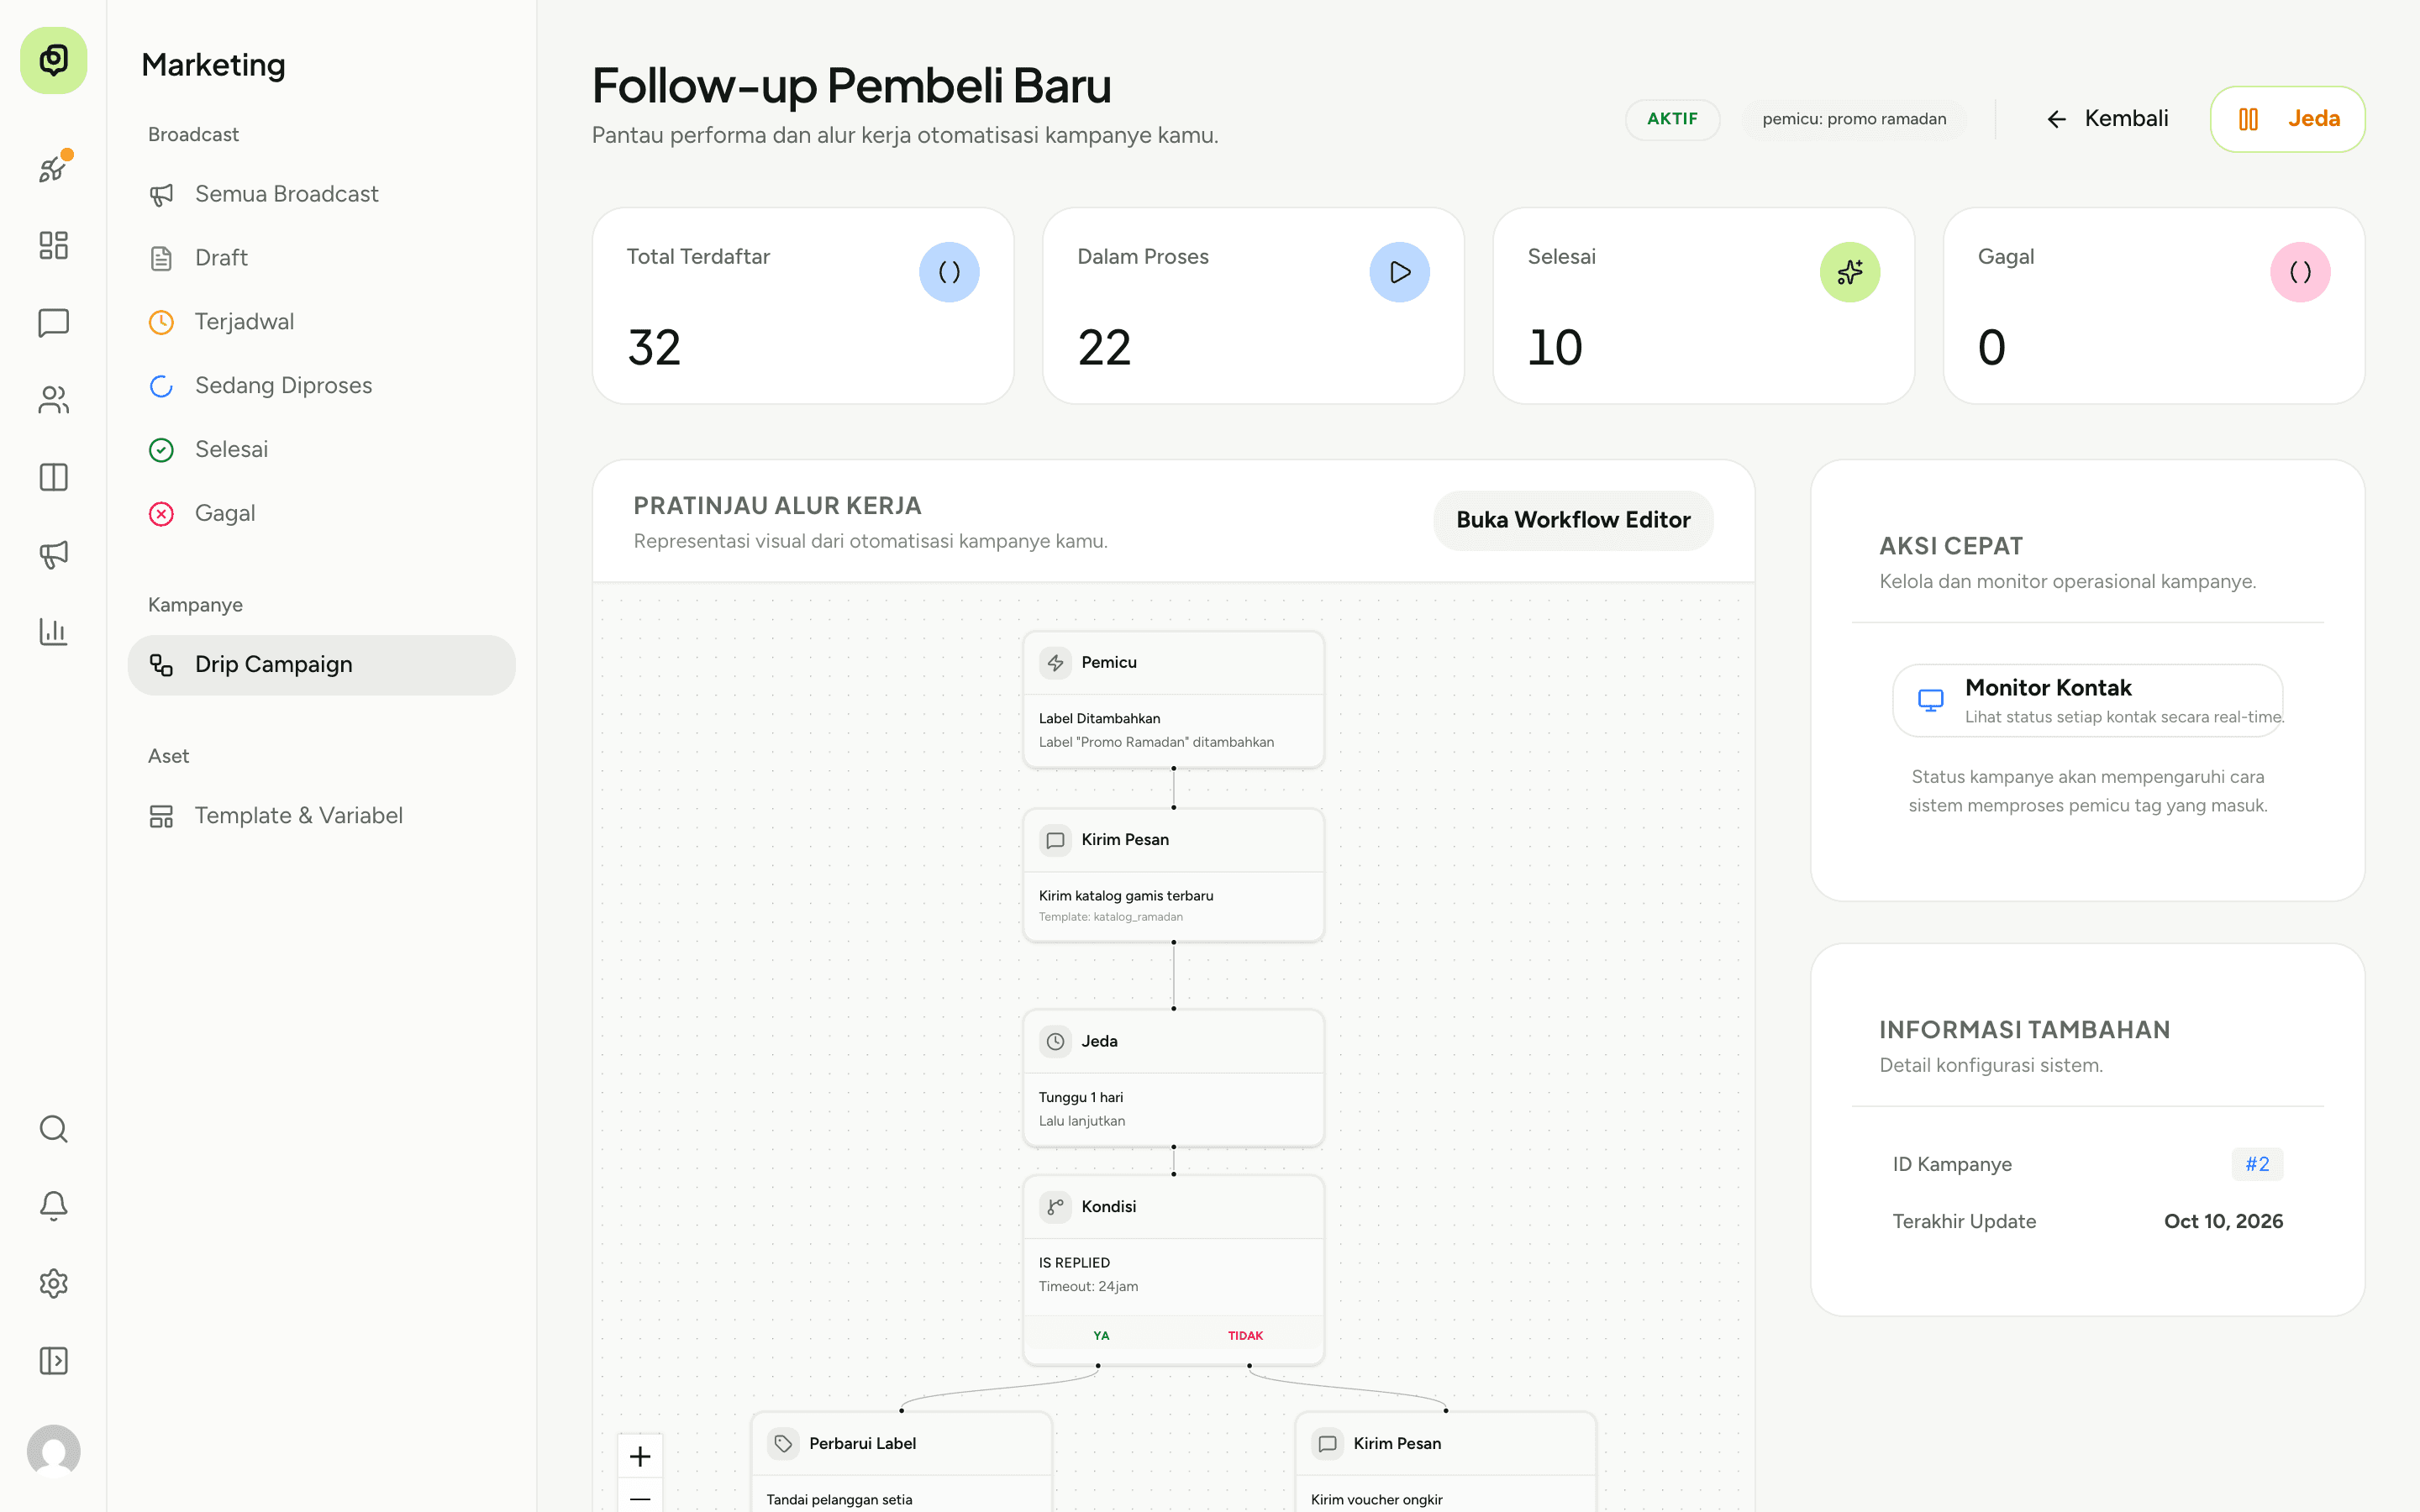This screenshot has height=1512, width=2420.
Task: Pause campaign with the Jeda button
Action: tap(2287, 119)
